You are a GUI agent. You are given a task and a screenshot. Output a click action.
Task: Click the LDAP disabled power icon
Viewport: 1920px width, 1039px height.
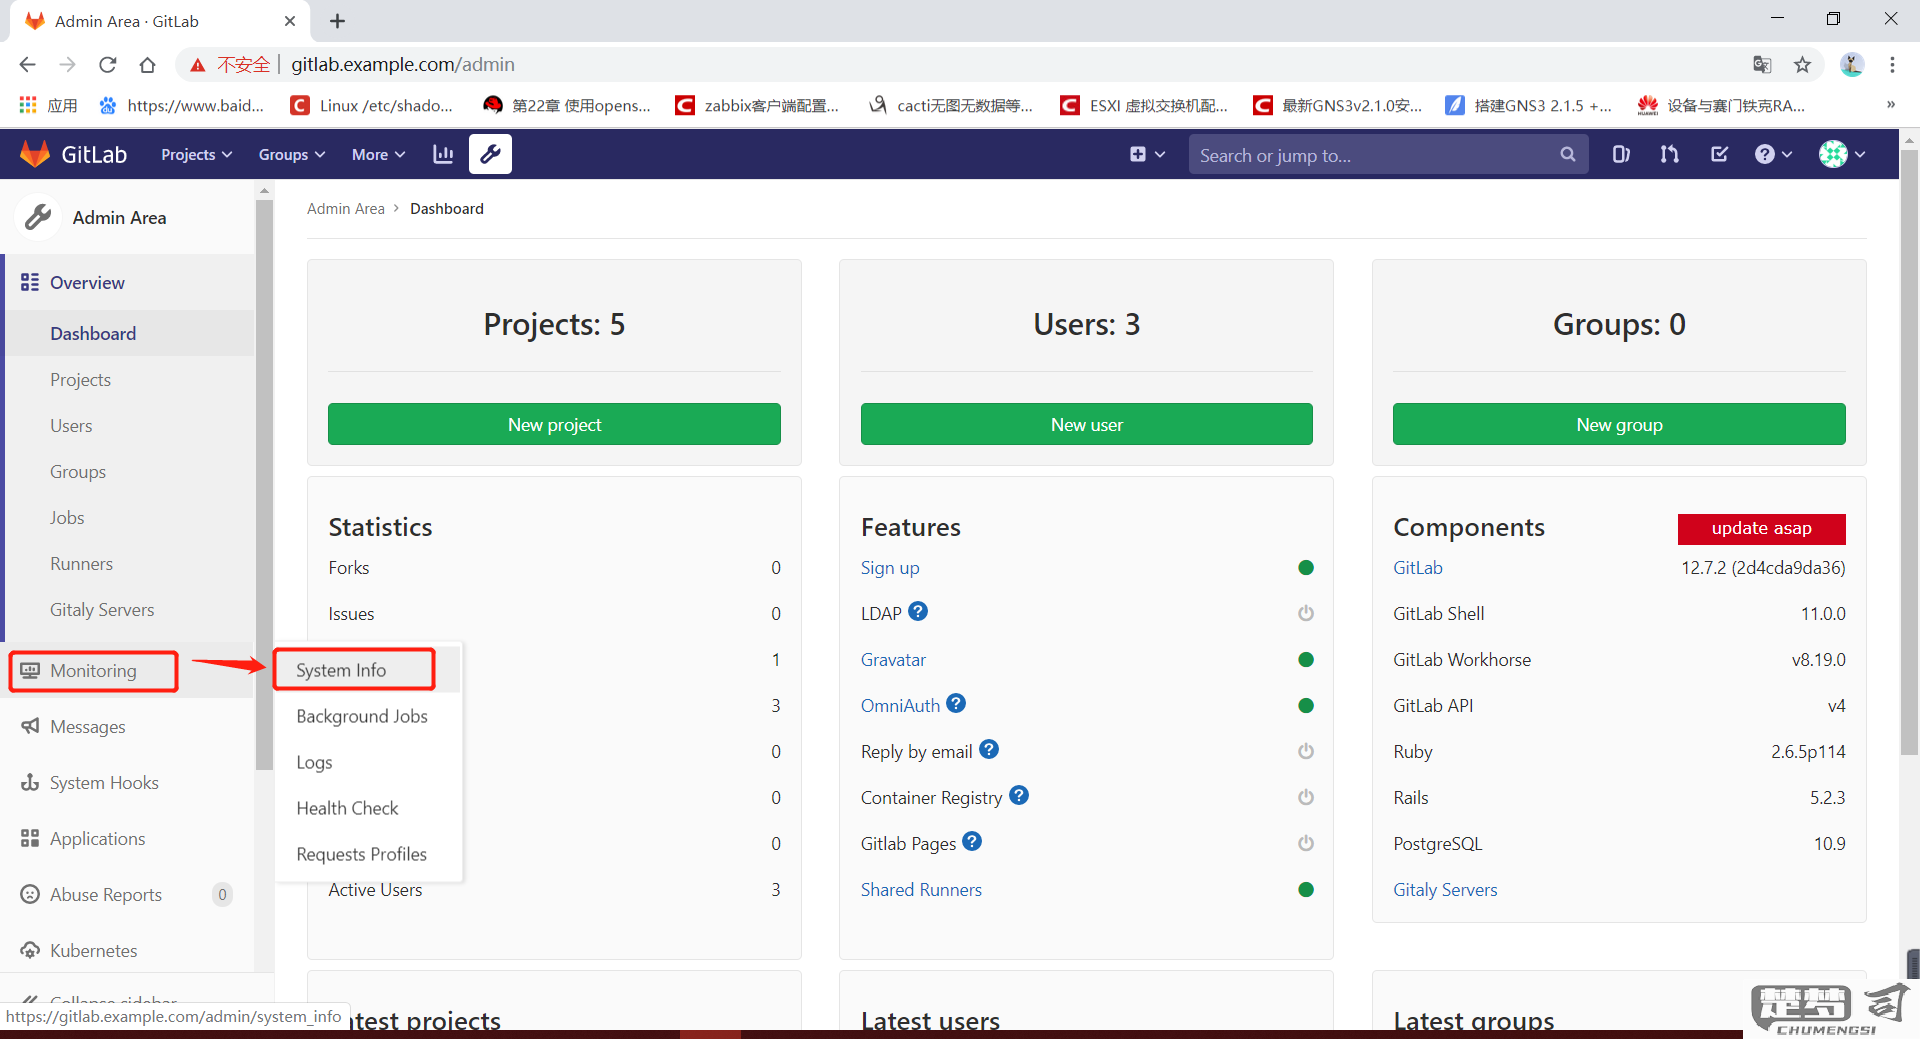click(x=1306, y=613)
